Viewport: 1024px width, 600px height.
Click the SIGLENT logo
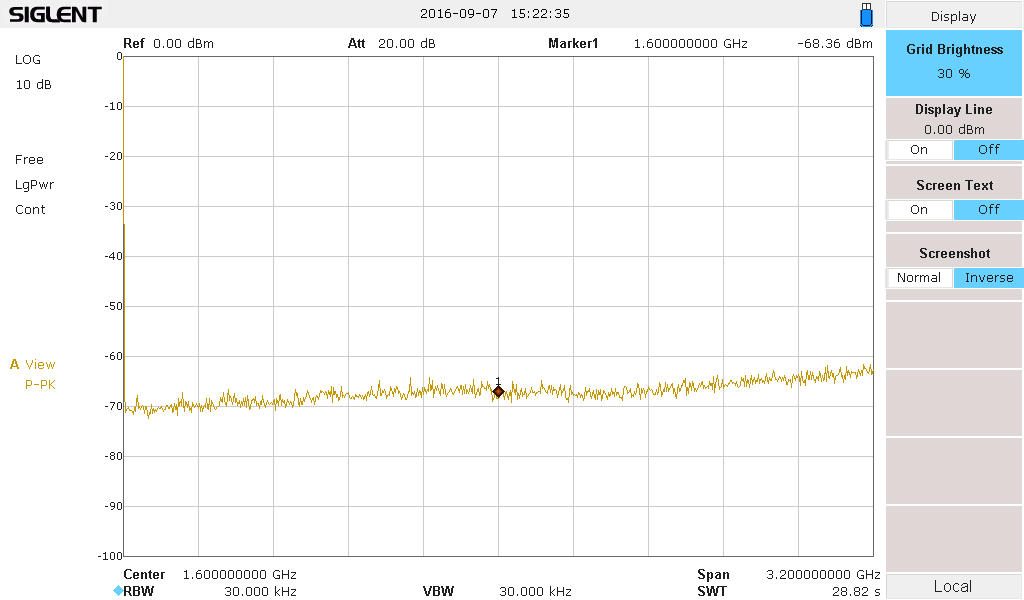(x=55, y=15)
